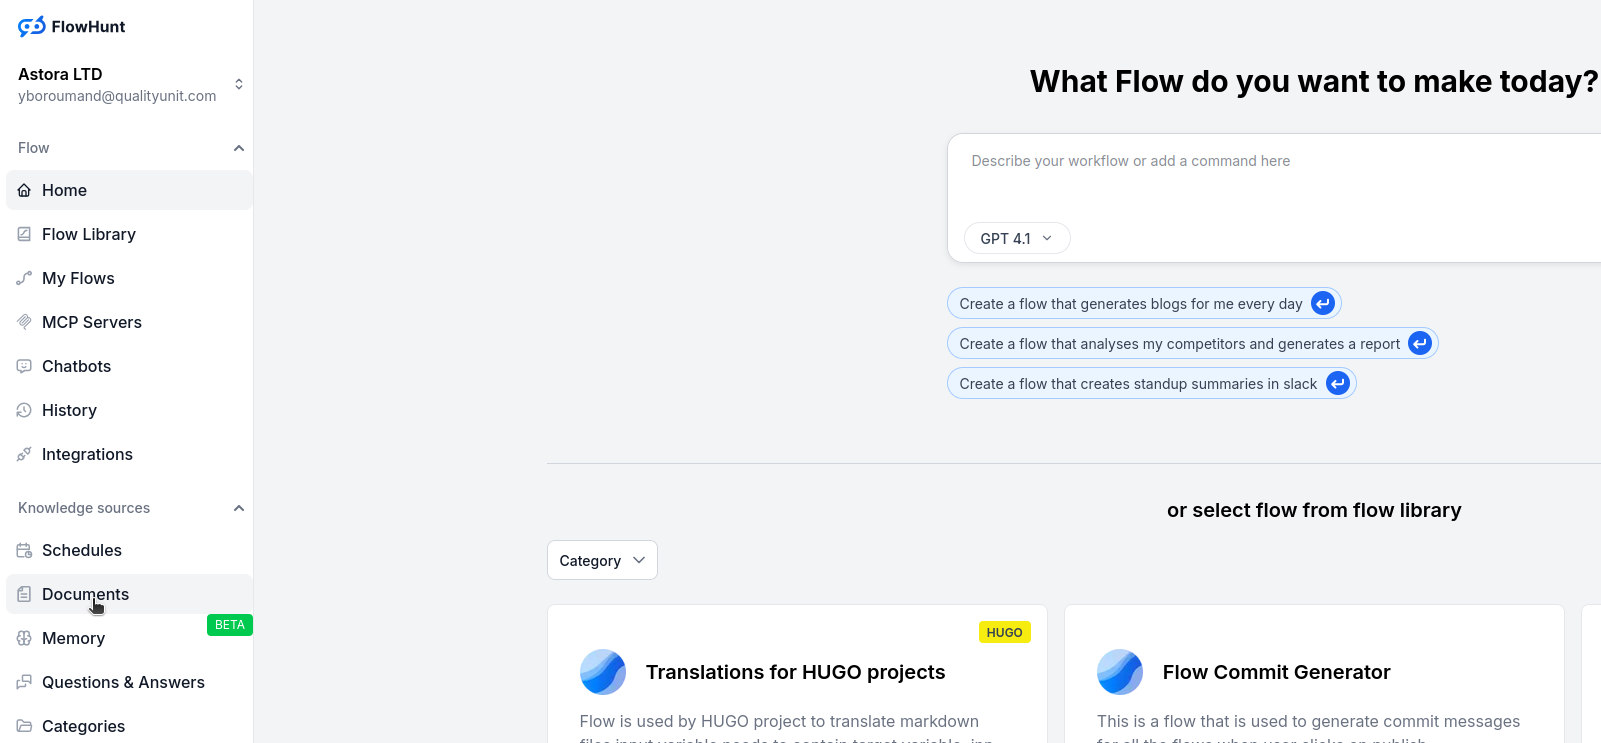Image resolution: width=1601 pixels, height=743 pixels.
Task: Click the Home house icon in sidebar
Action: click(x=24, y=190)
